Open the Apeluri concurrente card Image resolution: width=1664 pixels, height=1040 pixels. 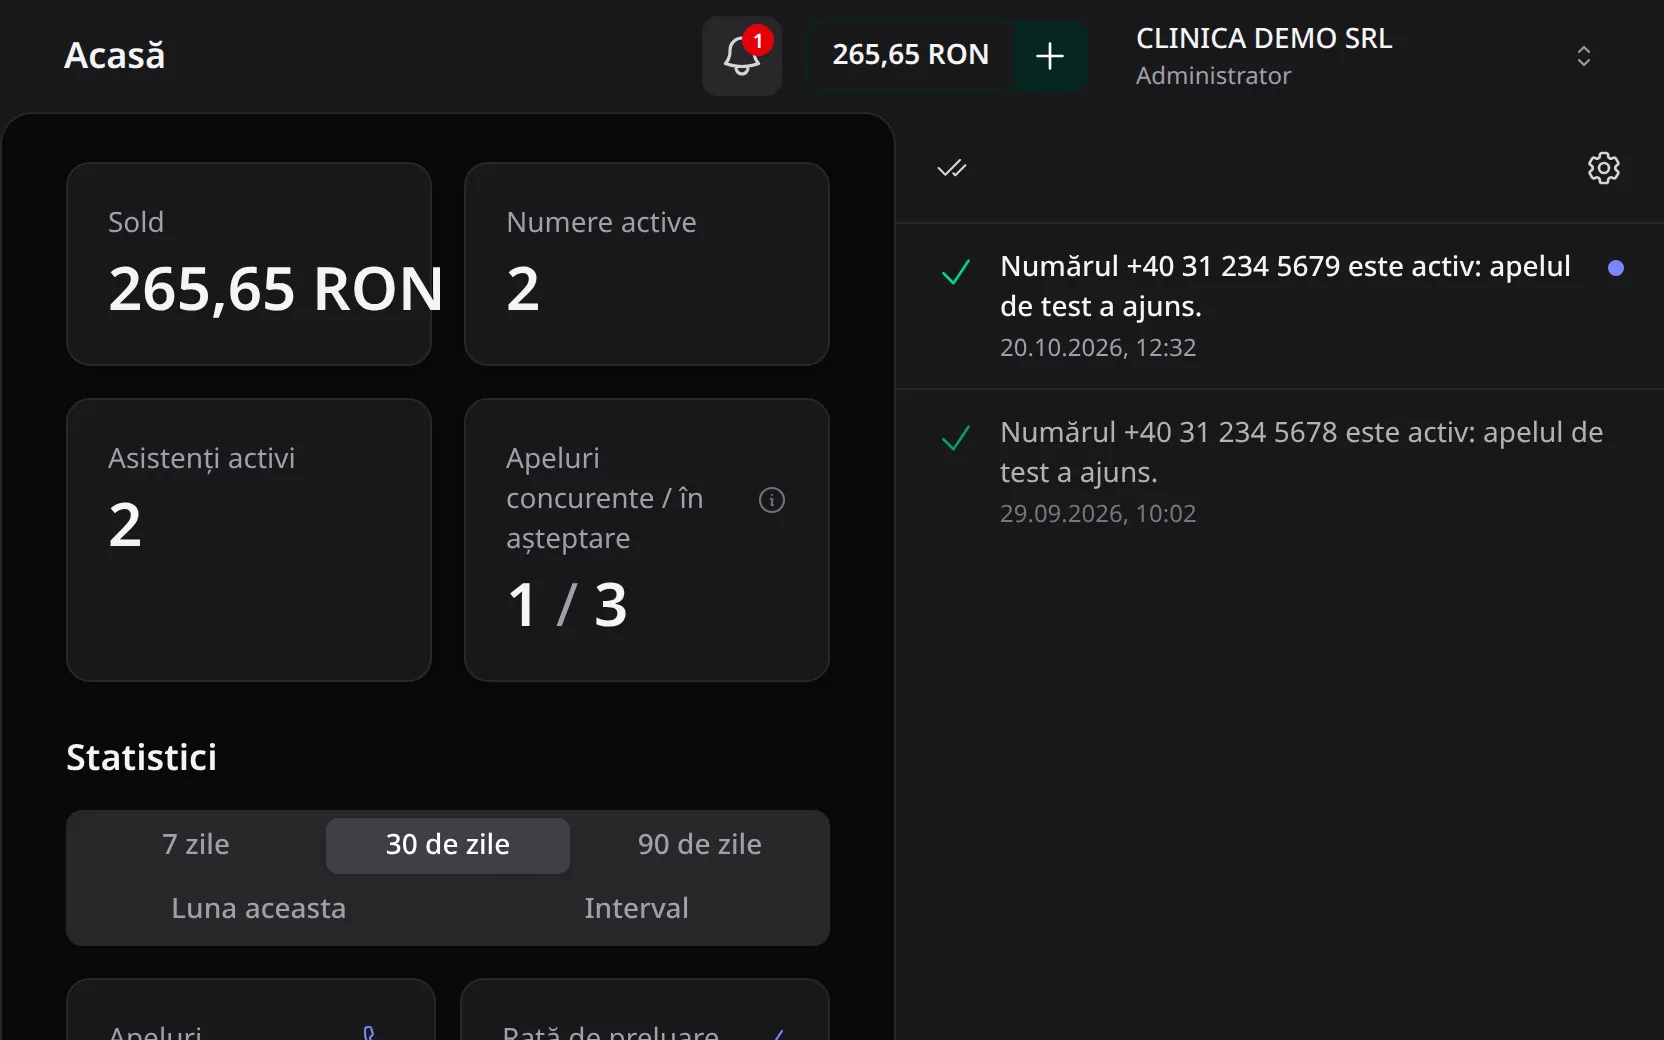pyautogui.click(x=647, y=540)
